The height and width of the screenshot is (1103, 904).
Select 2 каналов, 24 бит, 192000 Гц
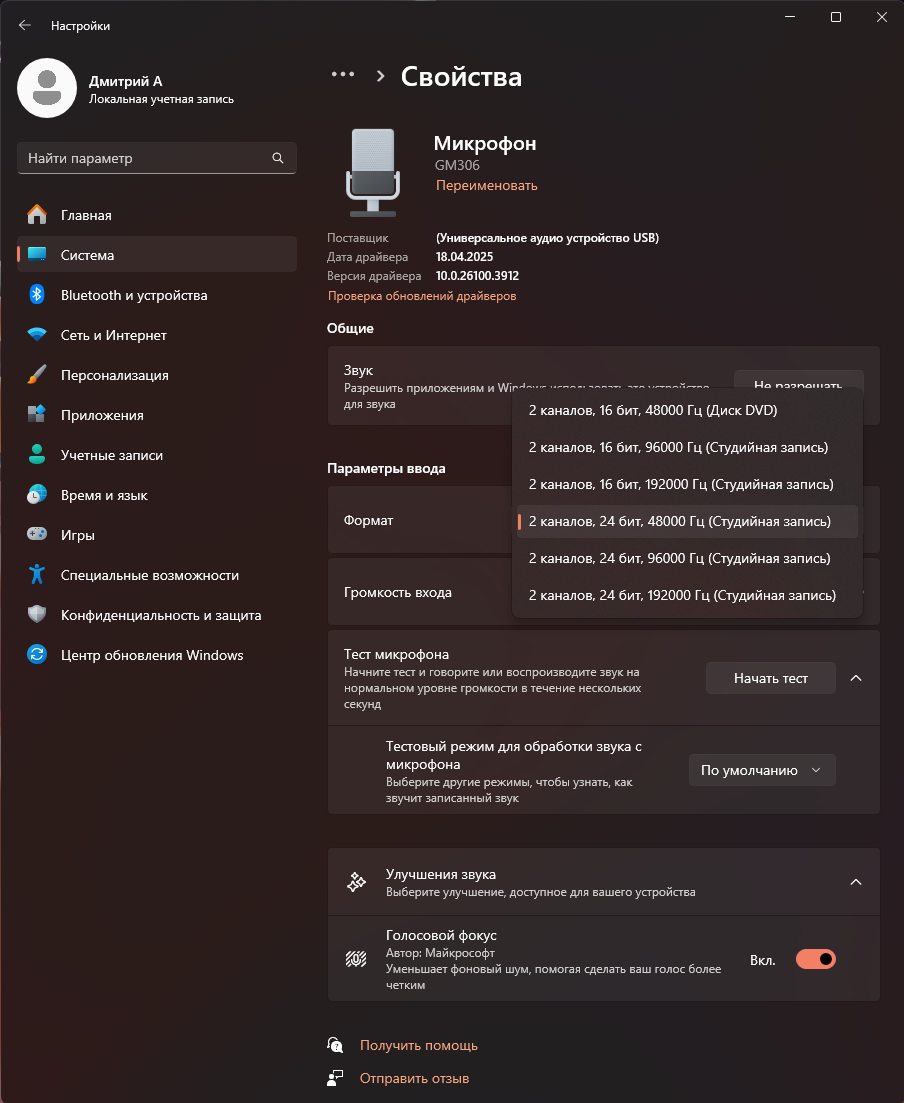[x=682, y=595]
